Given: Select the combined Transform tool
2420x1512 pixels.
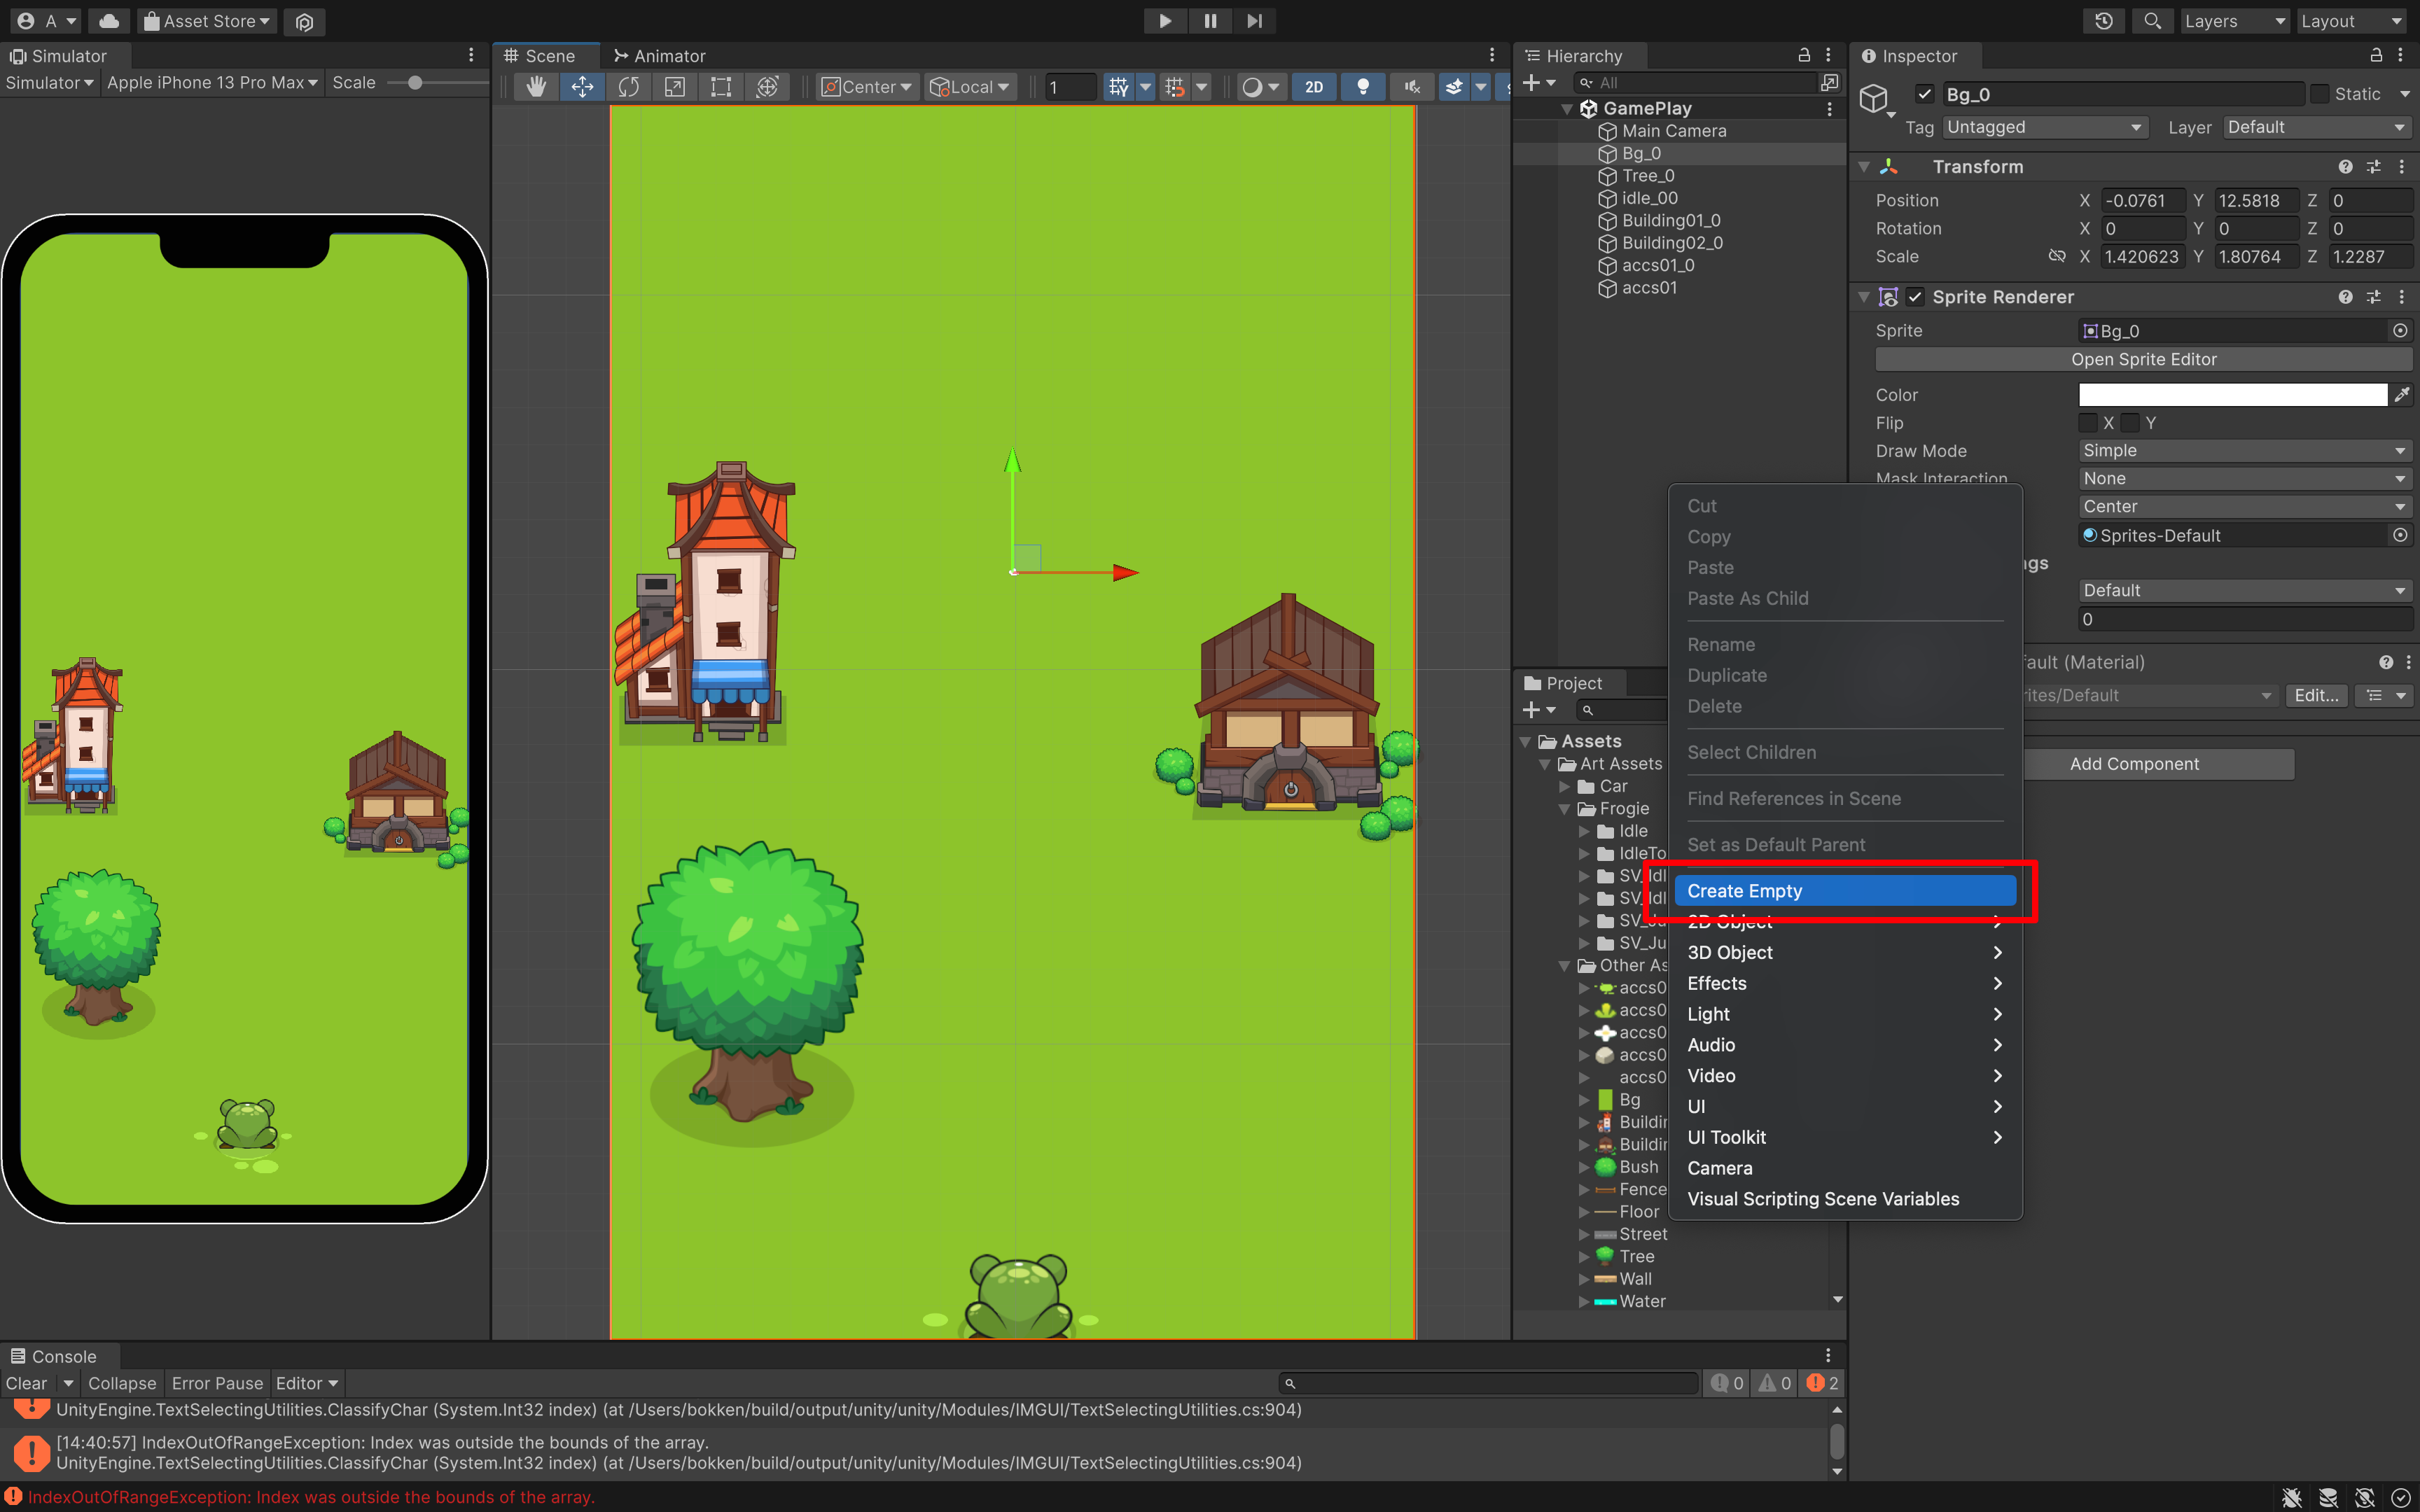Looking at the screenshot, I should 767,87.
